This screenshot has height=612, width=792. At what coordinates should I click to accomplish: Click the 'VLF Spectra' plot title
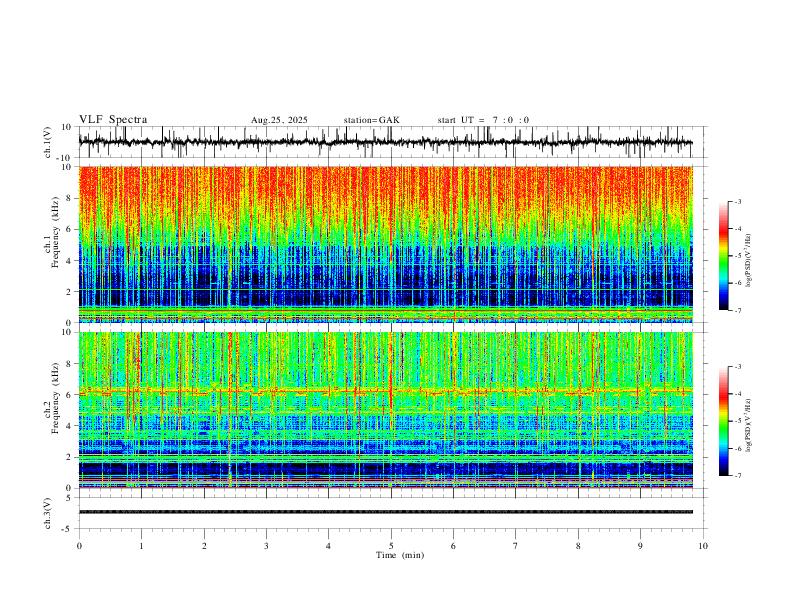(x=113, y=120)
